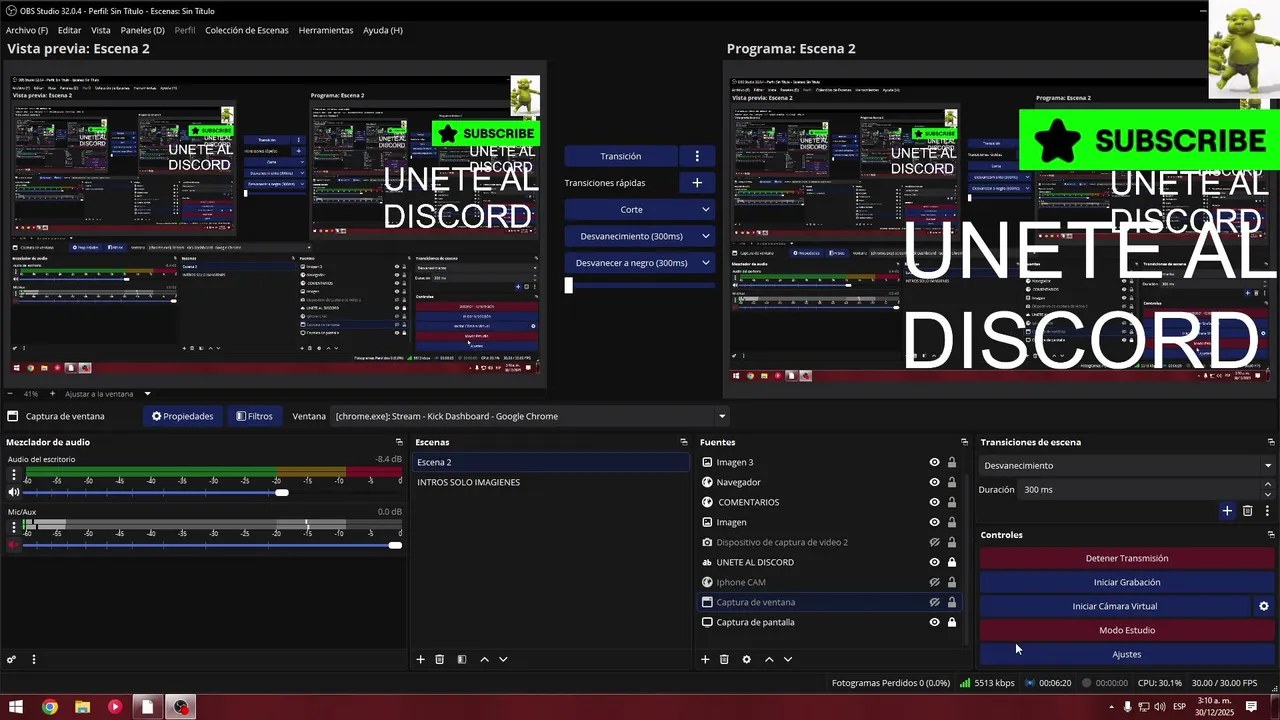1280x720 pixels.
Task: Open Transición button three-dot menu
Action: point(697,156)
